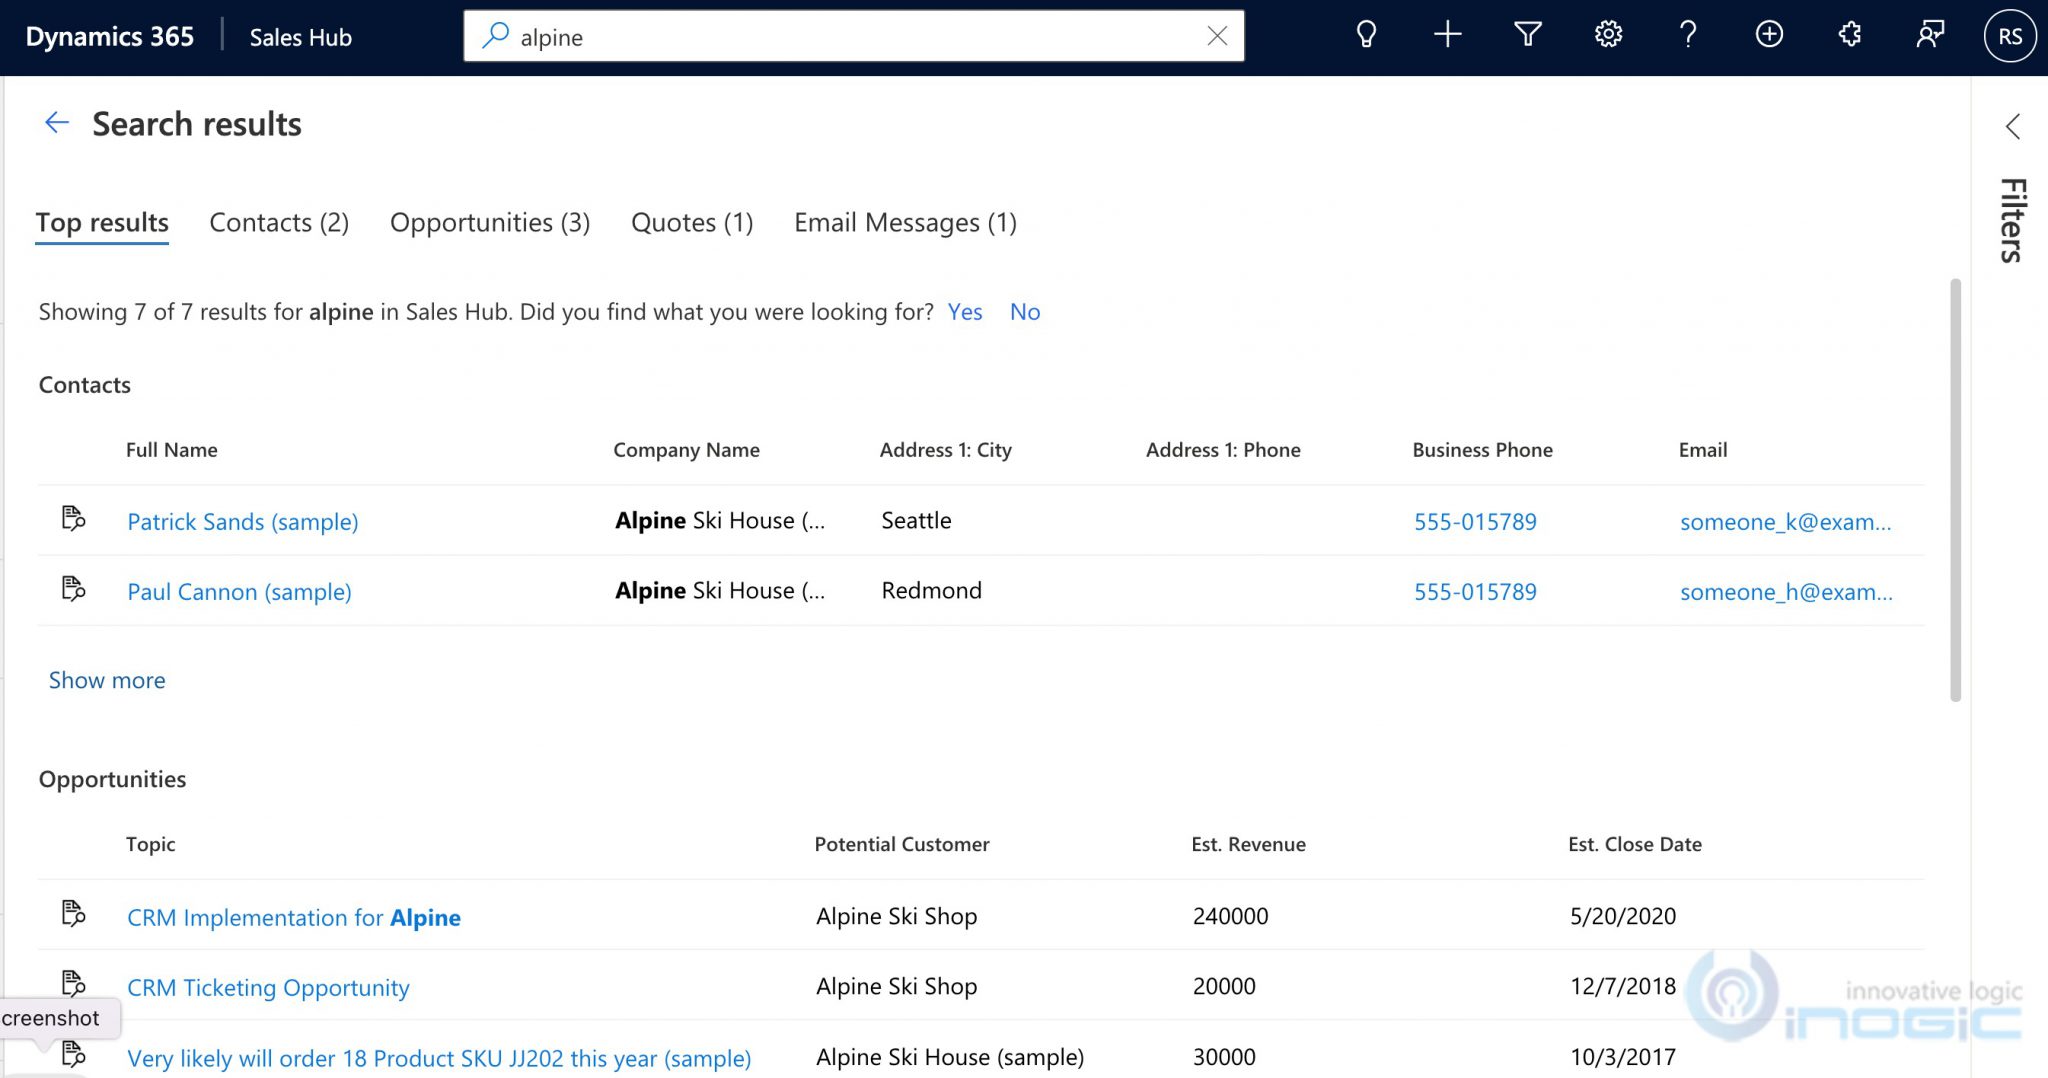Open the Email Messages (1) tab
The width and height of the screenshot is (2048, 1078).
coord(904,222)
